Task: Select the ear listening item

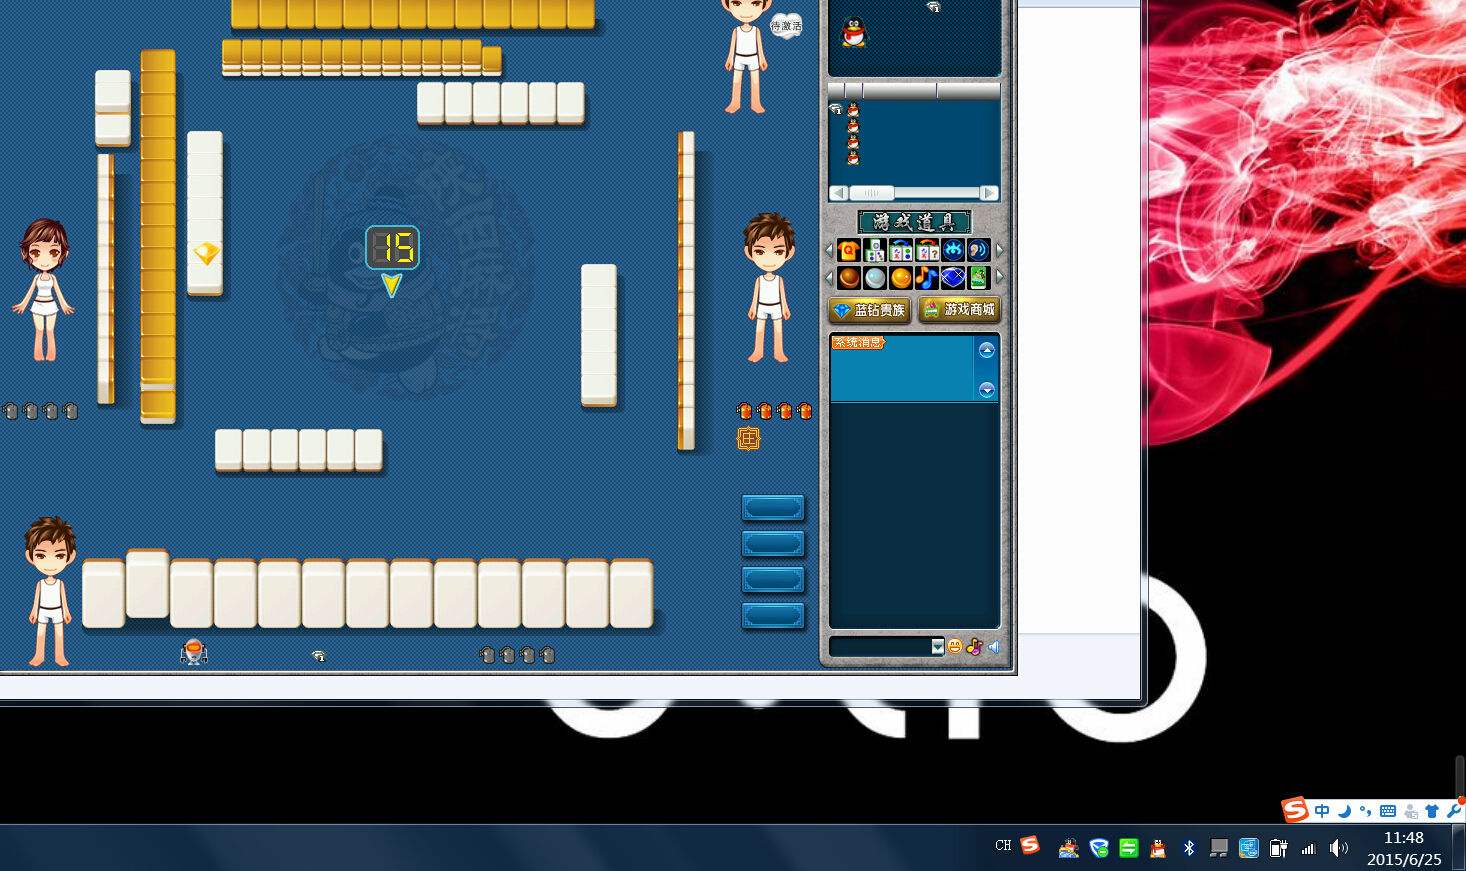Action: click(979, 250)
